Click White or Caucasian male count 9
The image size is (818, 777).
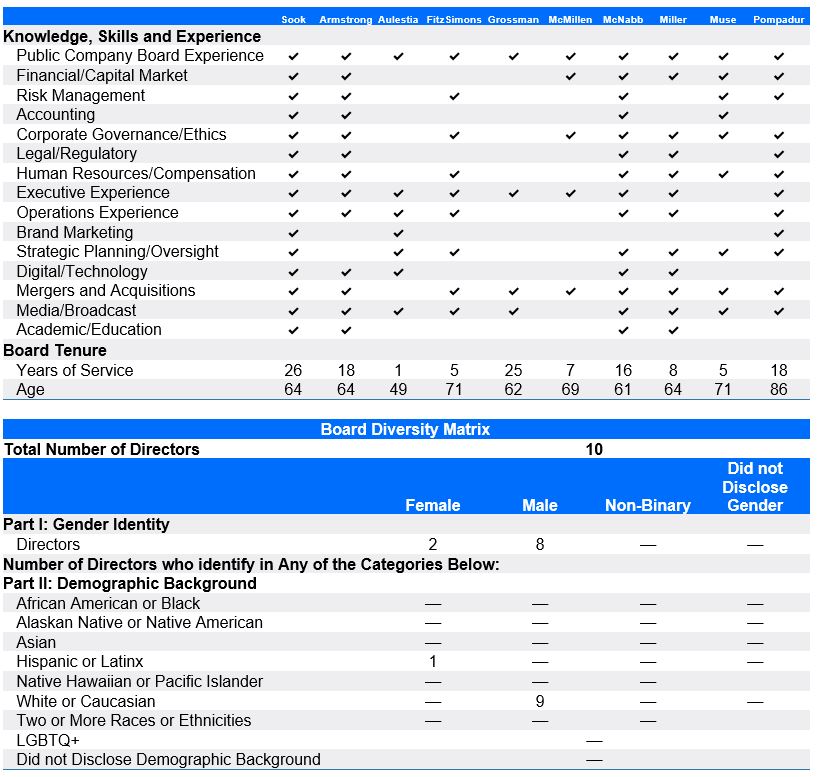(x=540, y=701)
